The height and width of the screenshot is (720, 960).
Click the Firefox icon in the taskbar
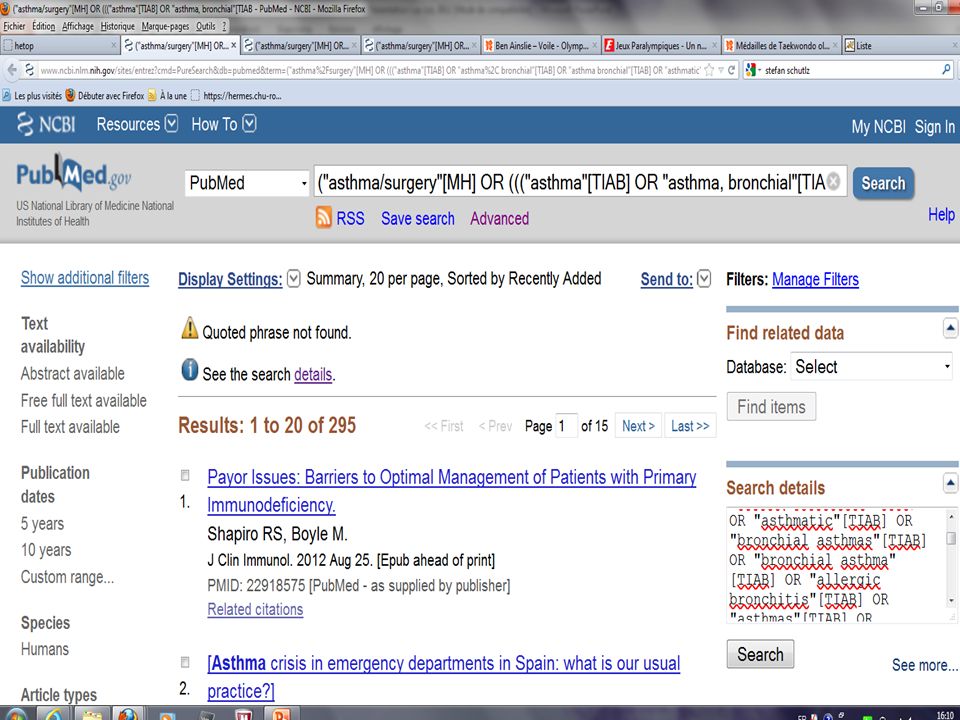(128, 714)
